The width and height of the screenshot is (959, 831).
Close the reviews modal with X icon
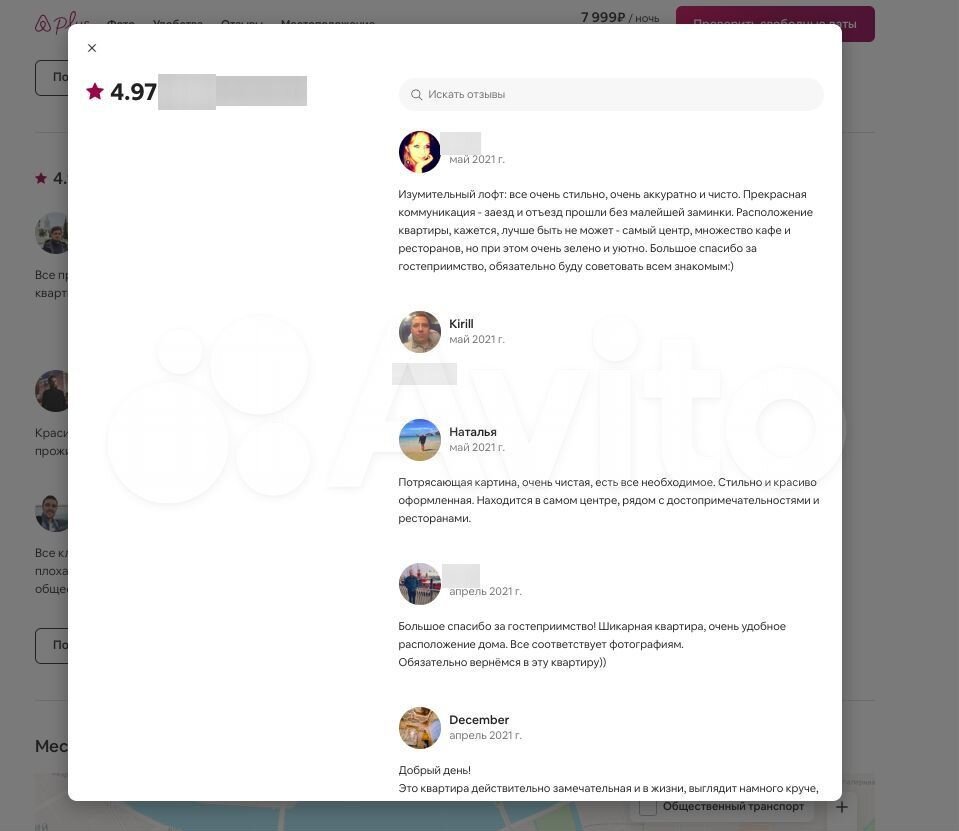92,48
